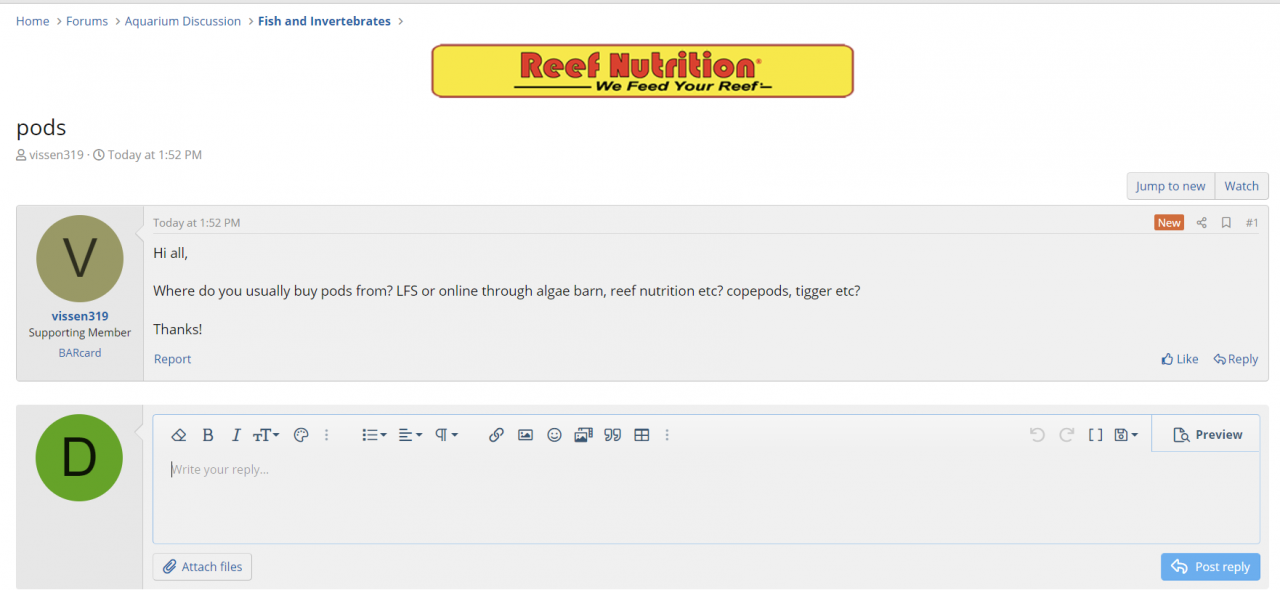Screen dimensions: 1280x590
Task: Click thread date Today at 1:52 PM
Action: 155,155
